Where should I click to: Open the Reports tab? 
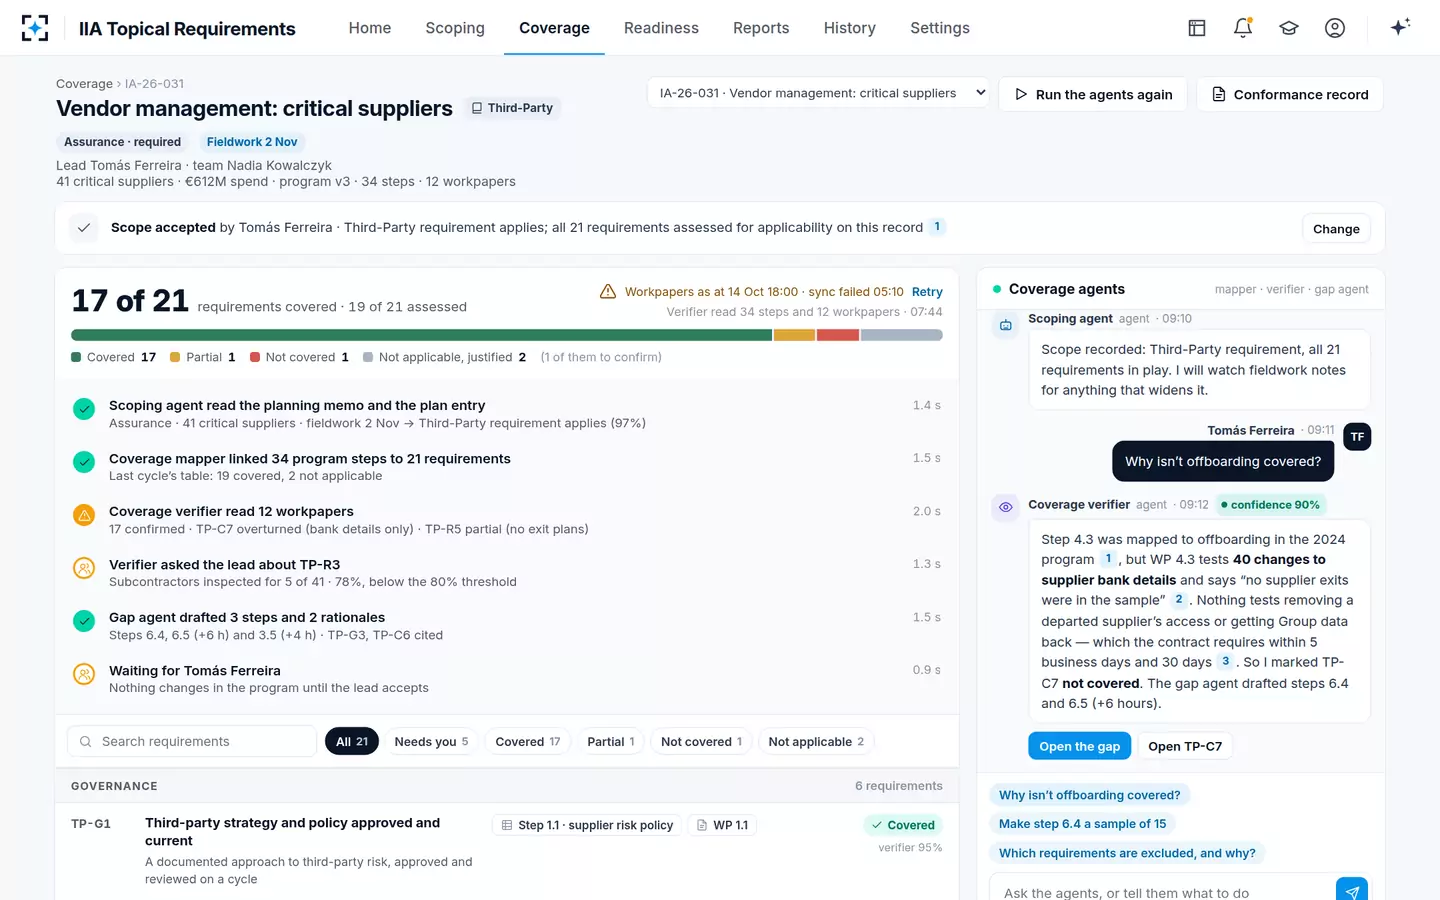(761, 28)
